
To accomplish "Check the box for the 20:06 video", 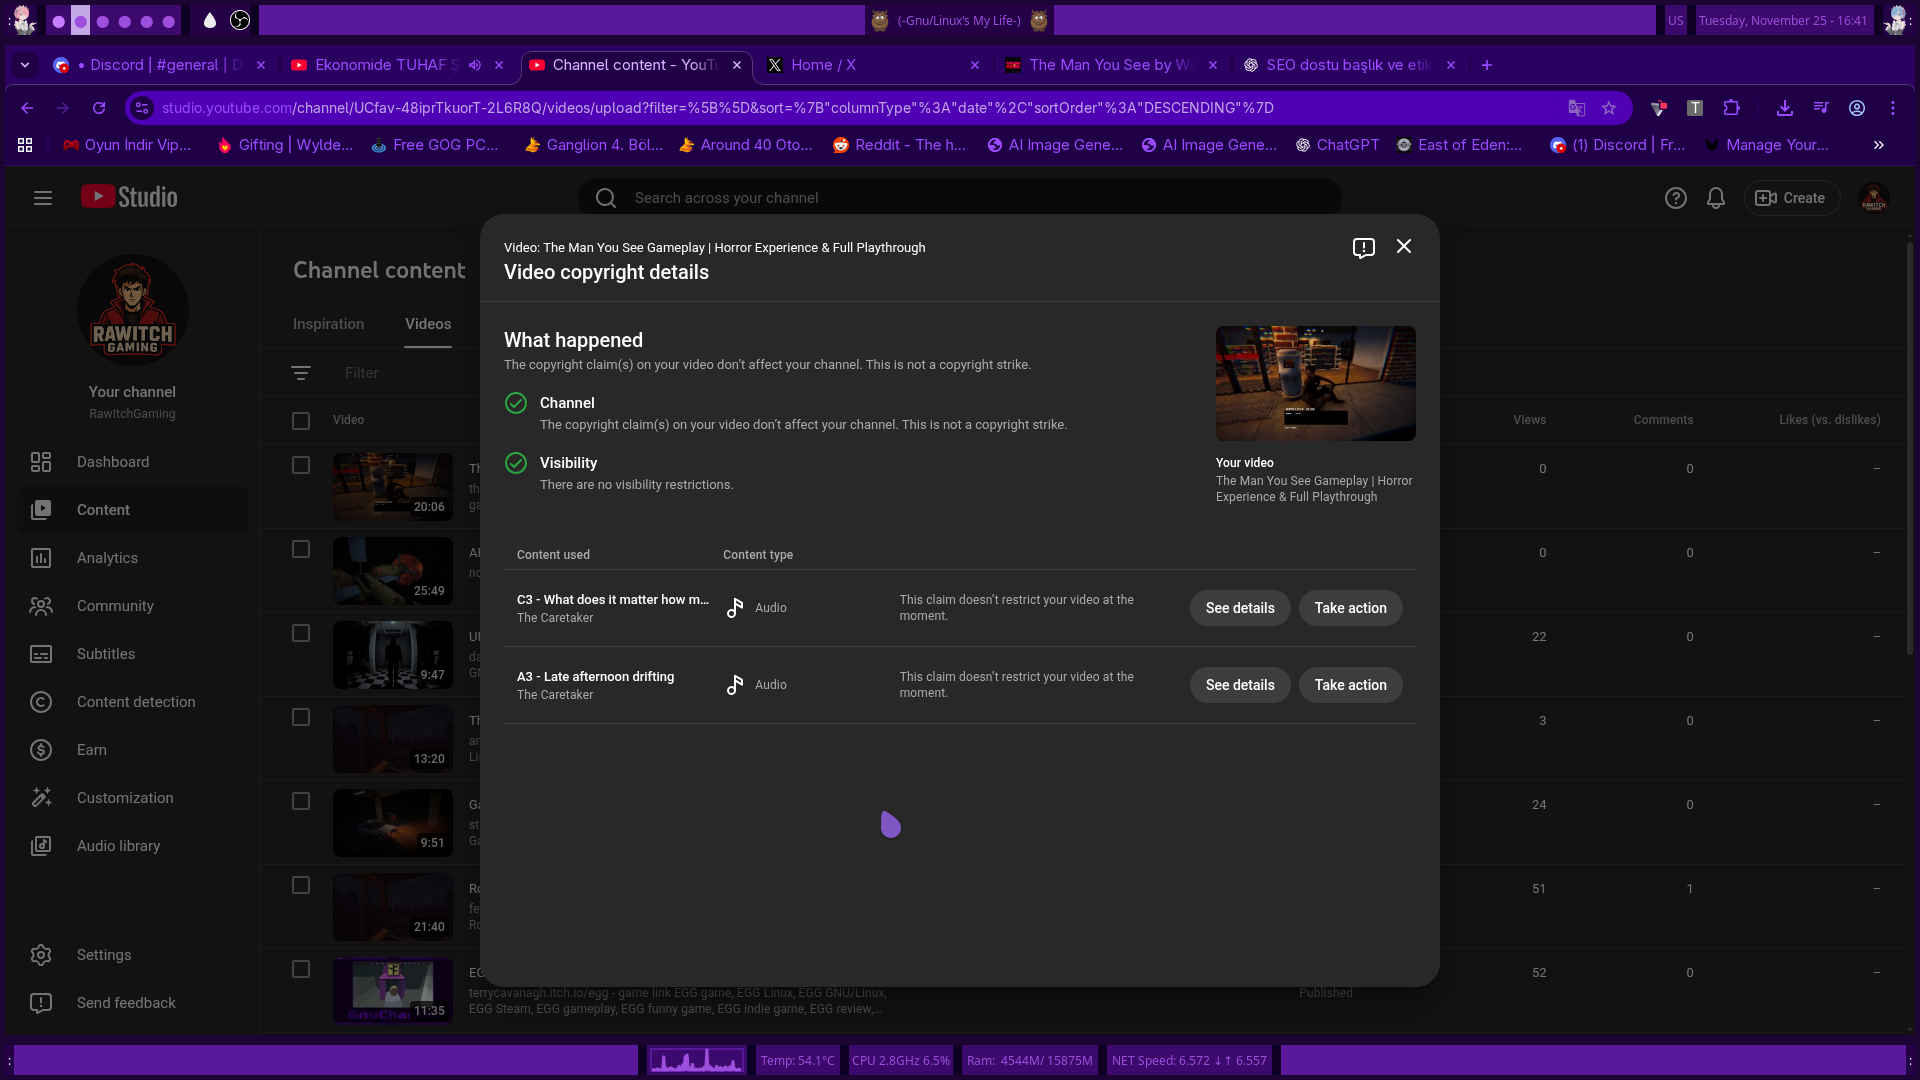I will coord(301,465).
